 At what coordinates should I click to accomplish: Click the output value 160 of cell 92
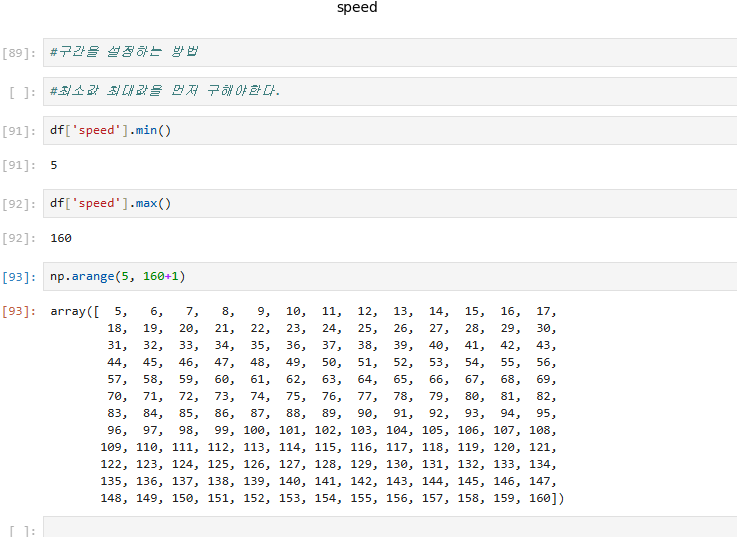[61, 238]
